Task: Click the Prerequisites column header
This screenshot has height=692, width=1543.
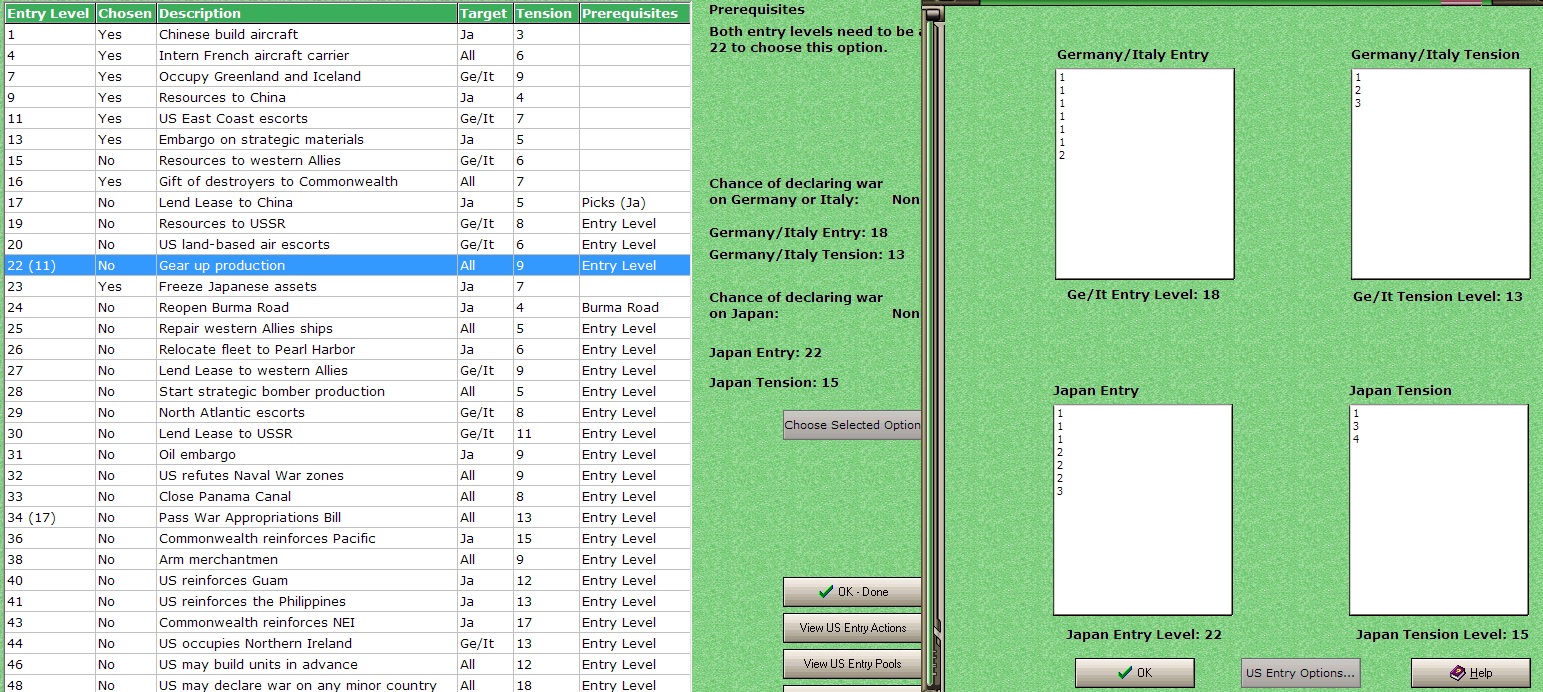Action: tap(634, 13)
